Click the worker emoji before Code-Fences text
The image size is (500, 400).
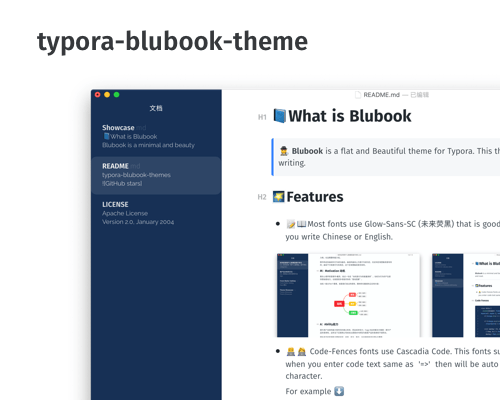point(291,351)
